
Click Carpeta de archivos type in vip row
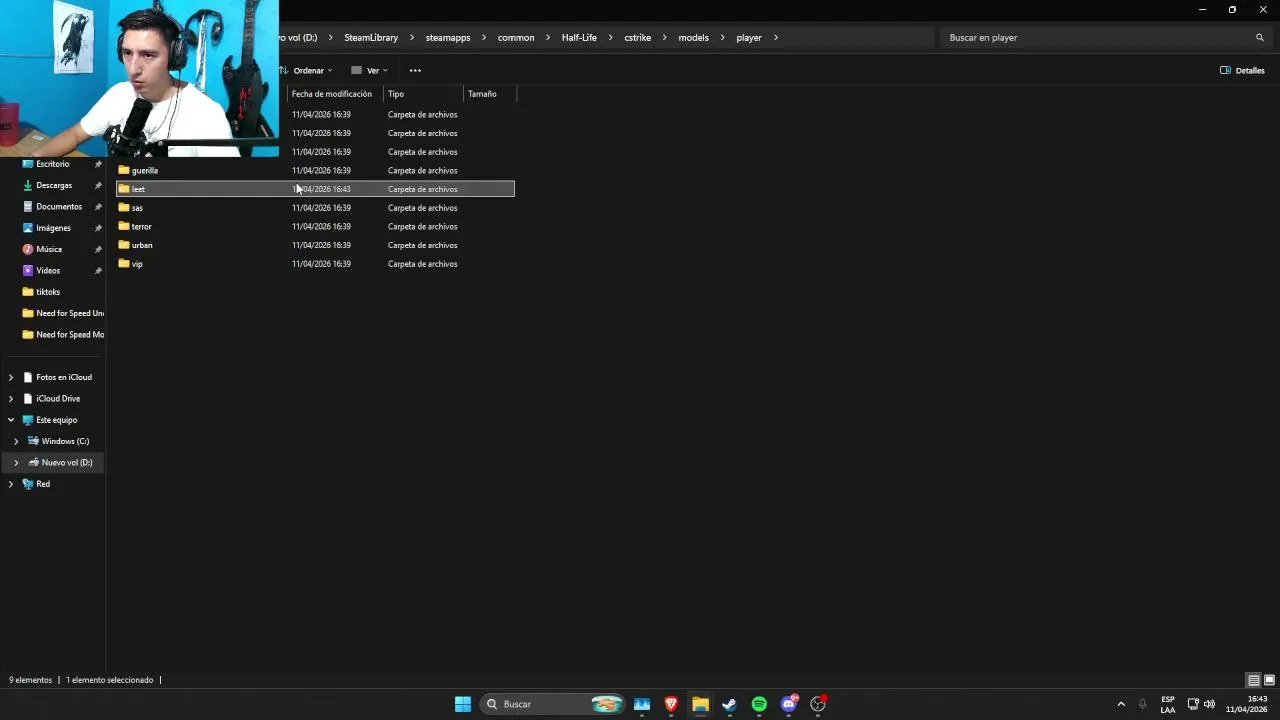tap(422, 264)
